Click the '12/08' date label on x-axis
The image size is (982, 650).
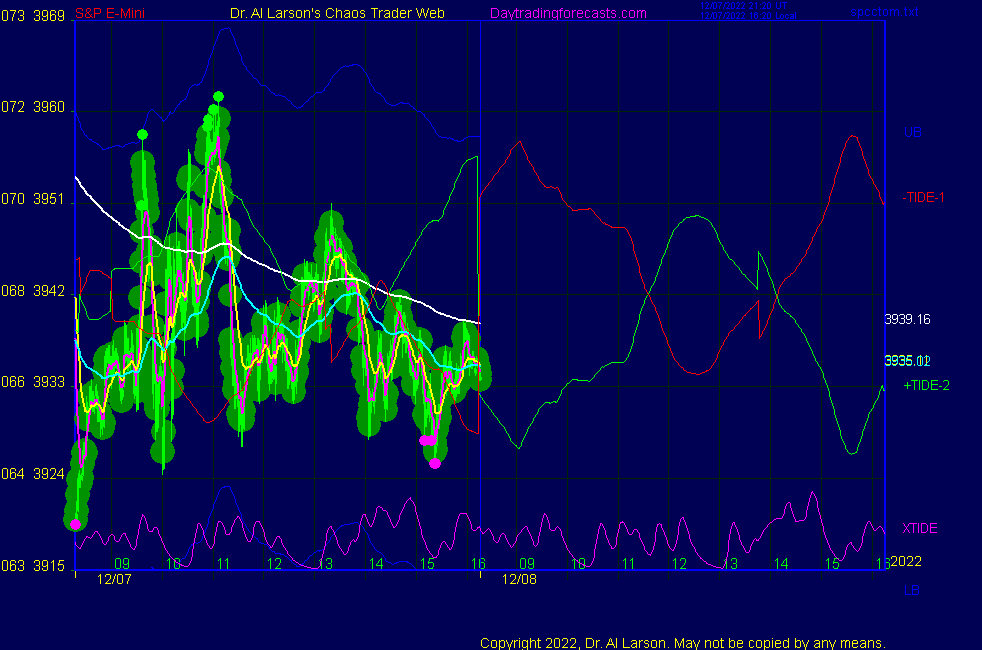pos(519,579)
